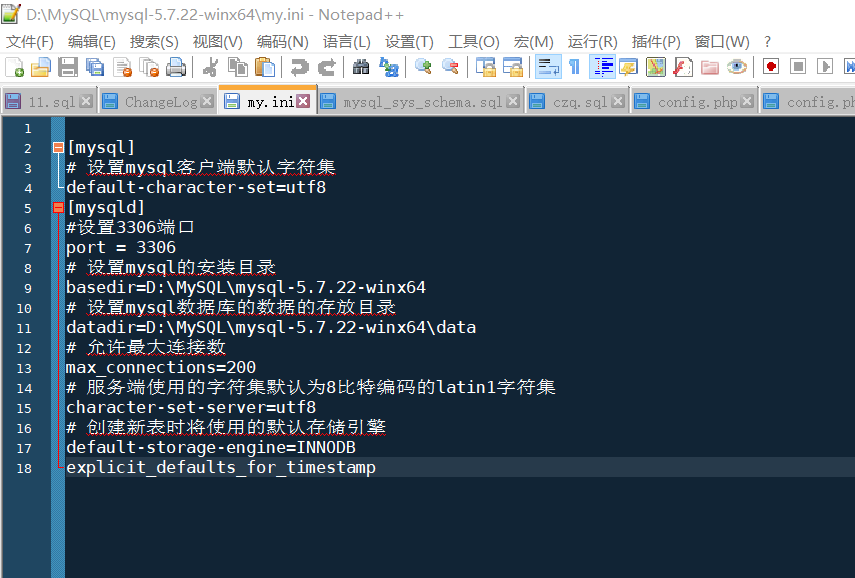Toggle word wrap in the toolbar

pos(548,67)
